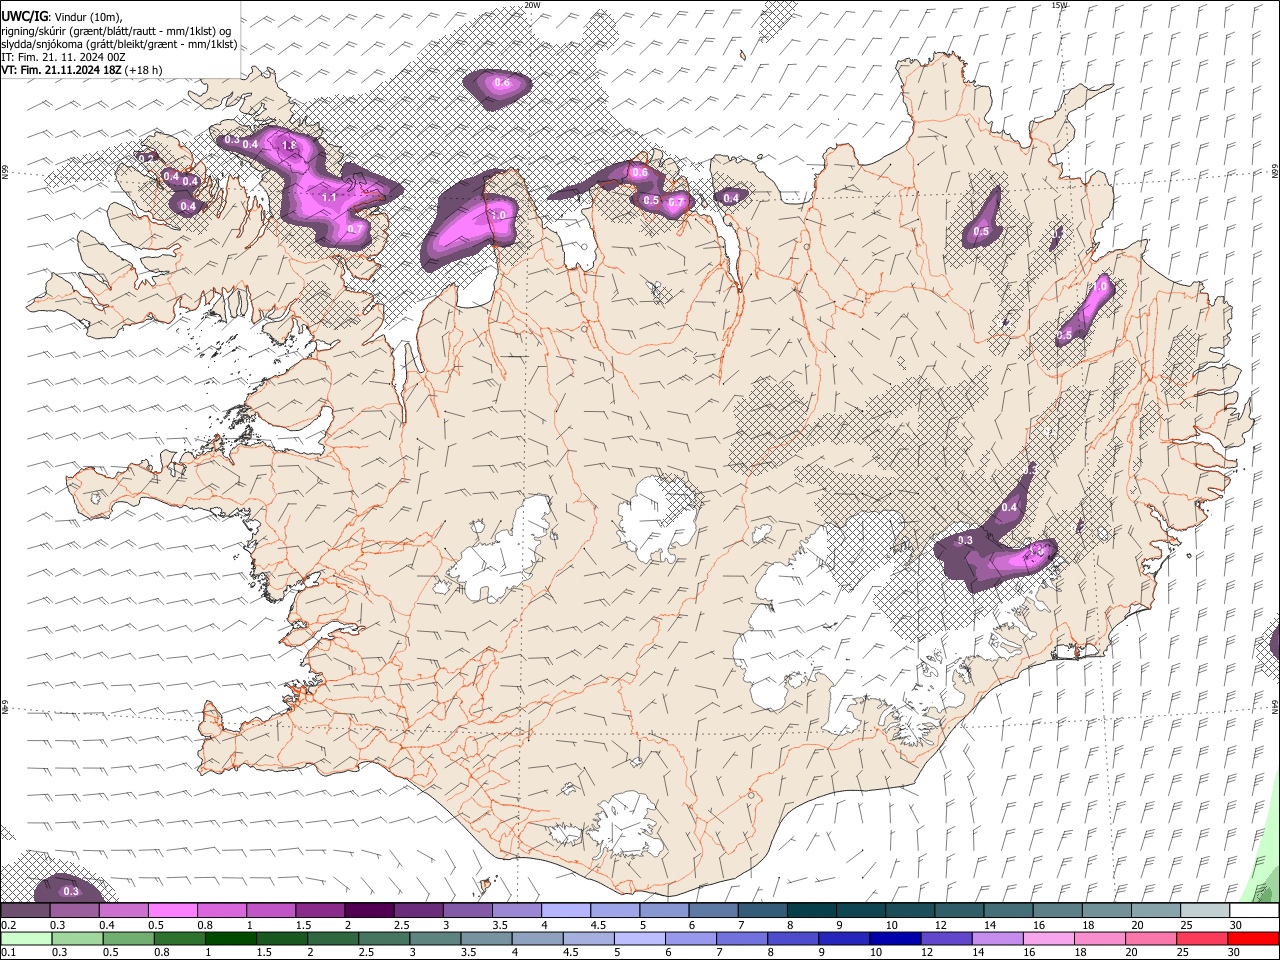
Task: Pick navy blue swatch between 10 and 12, bottom row
Action: pyautogui.click(x=895, y=938)
